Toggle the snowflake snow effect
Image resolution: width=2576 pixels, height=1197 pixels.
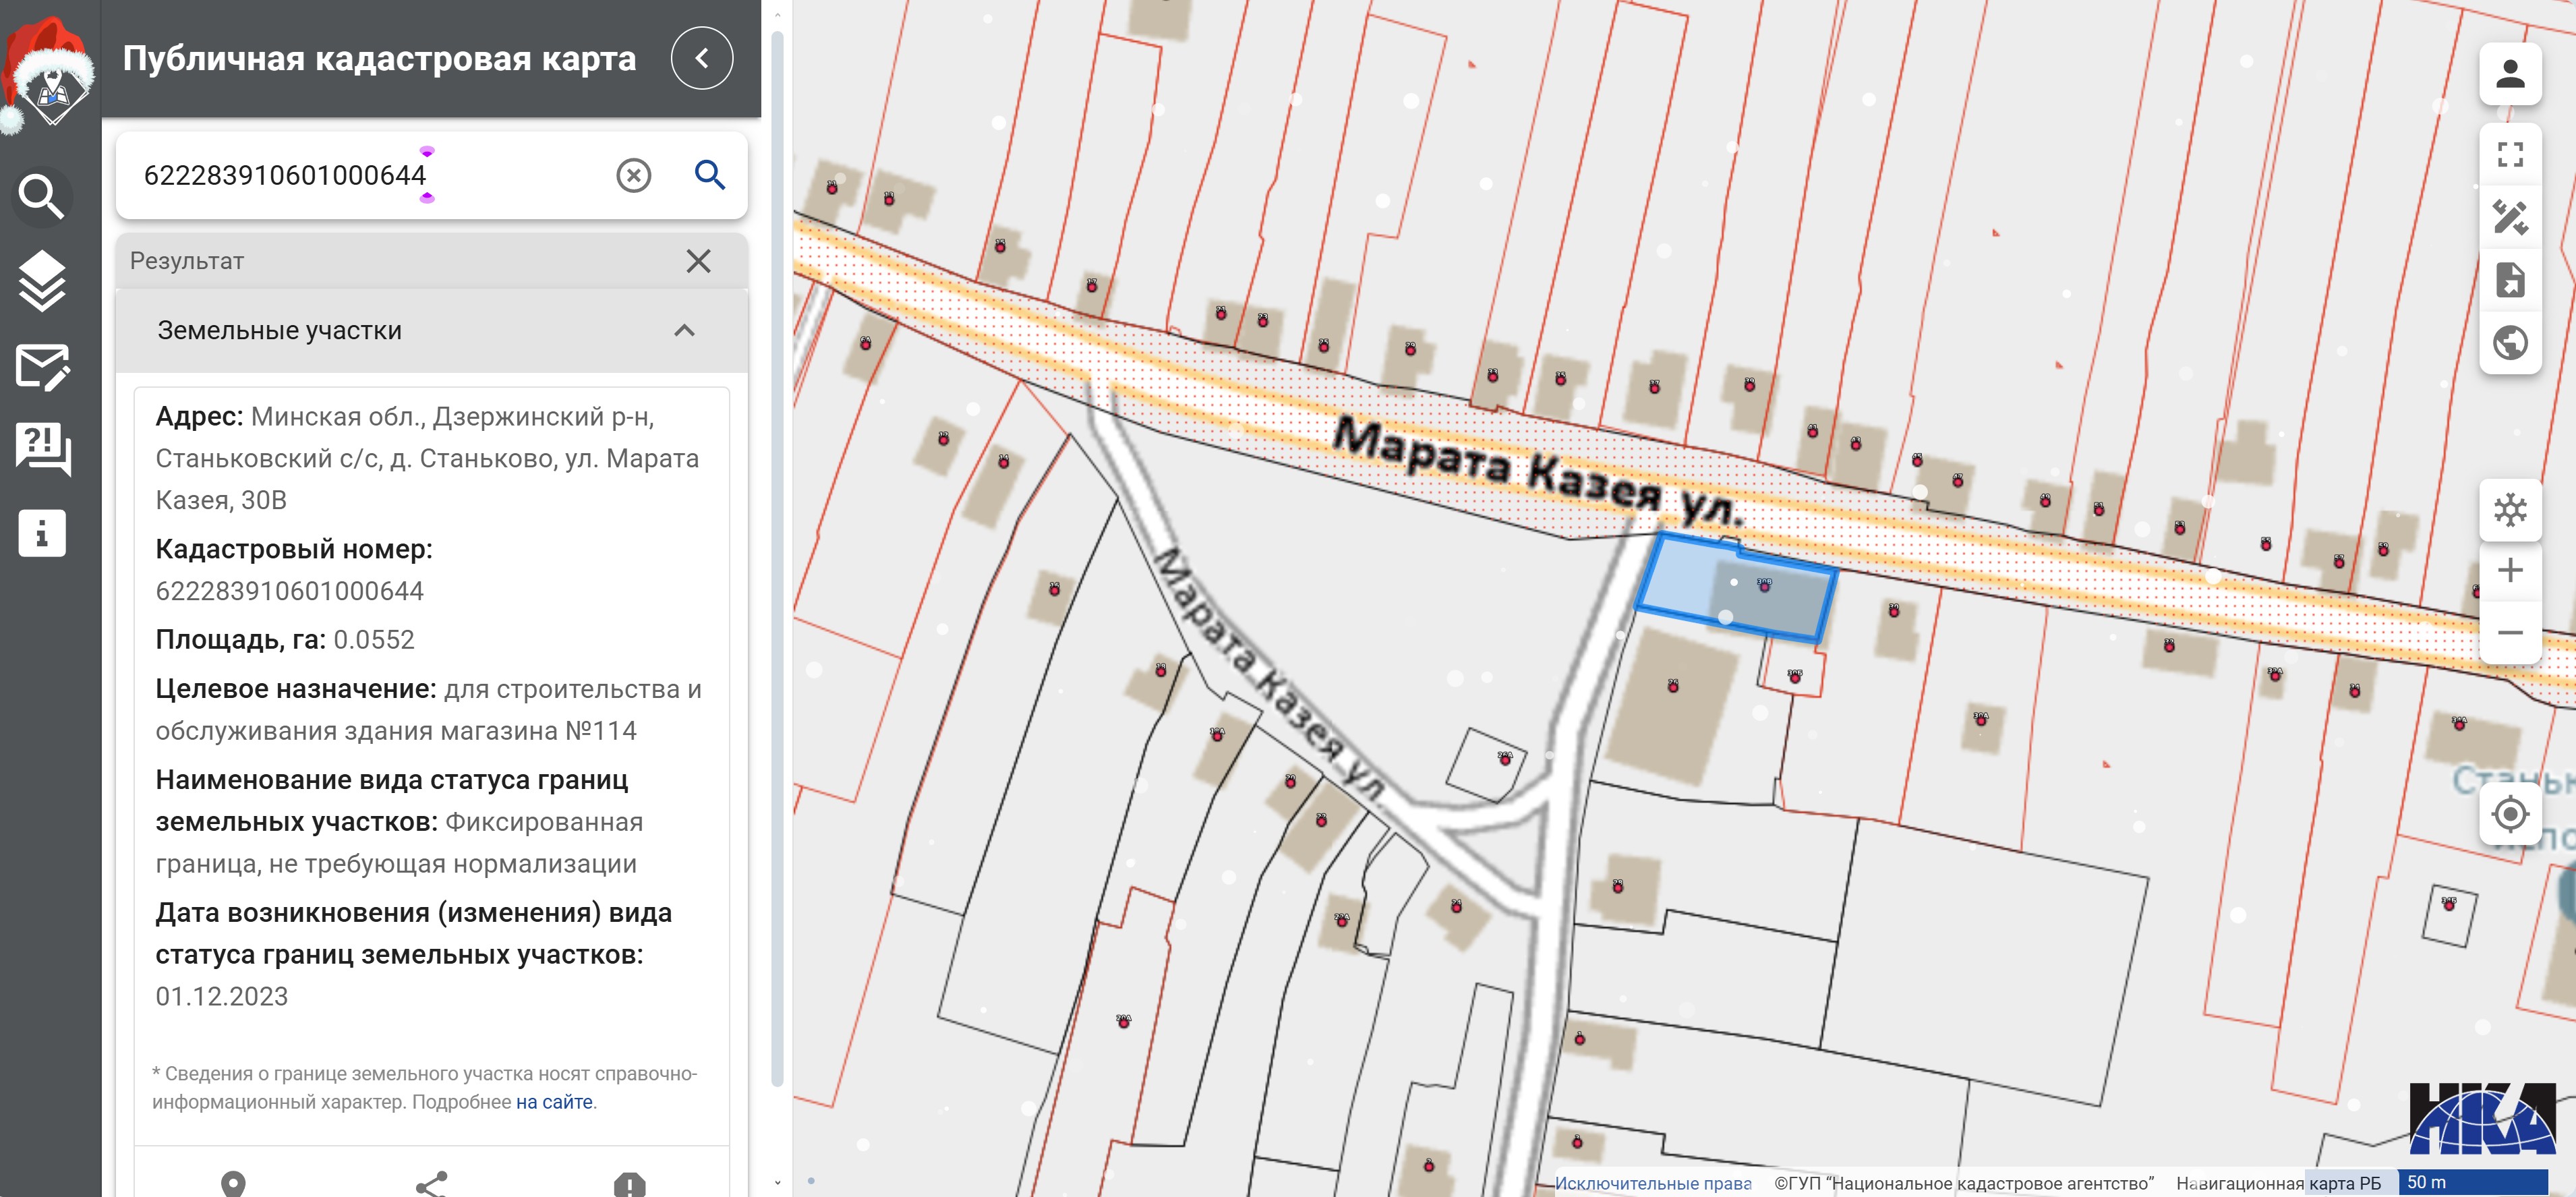(x=2509, y=511)
